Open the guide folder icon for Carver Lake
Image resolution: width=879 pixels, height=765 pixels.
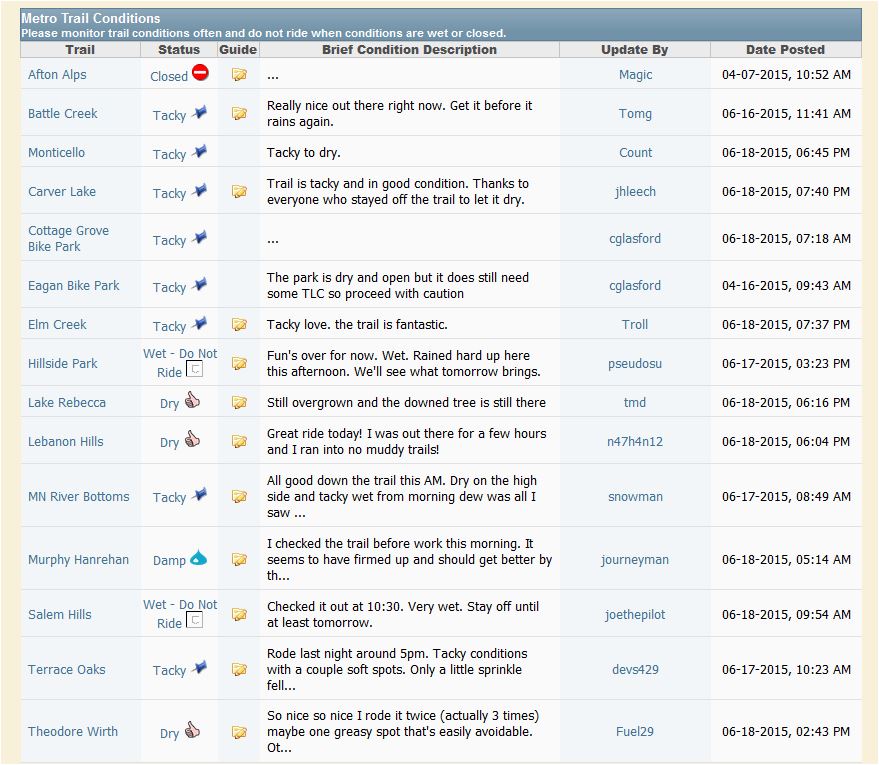click(239, 192)
